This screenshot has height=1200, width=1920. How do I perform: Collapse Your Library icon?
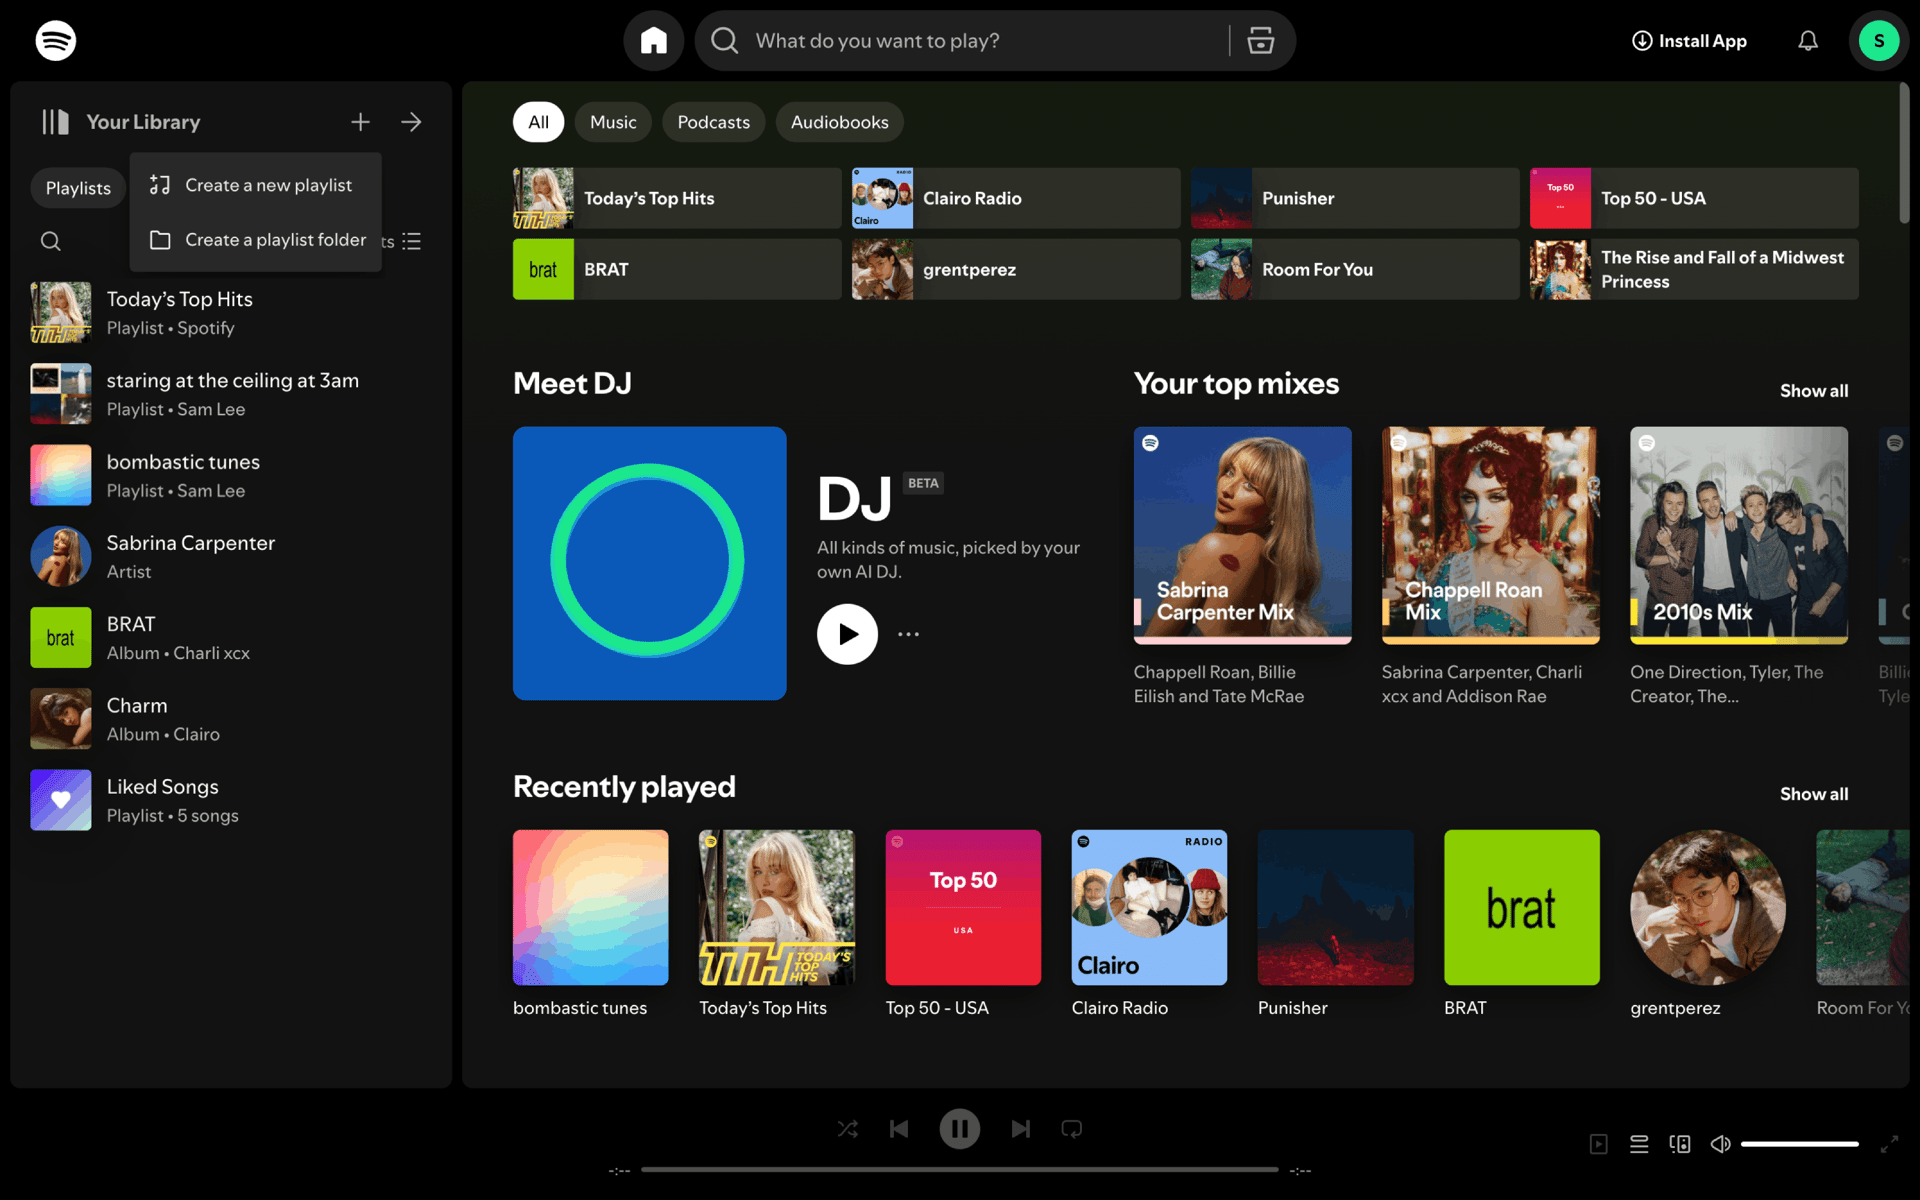[x=55, y=122]
